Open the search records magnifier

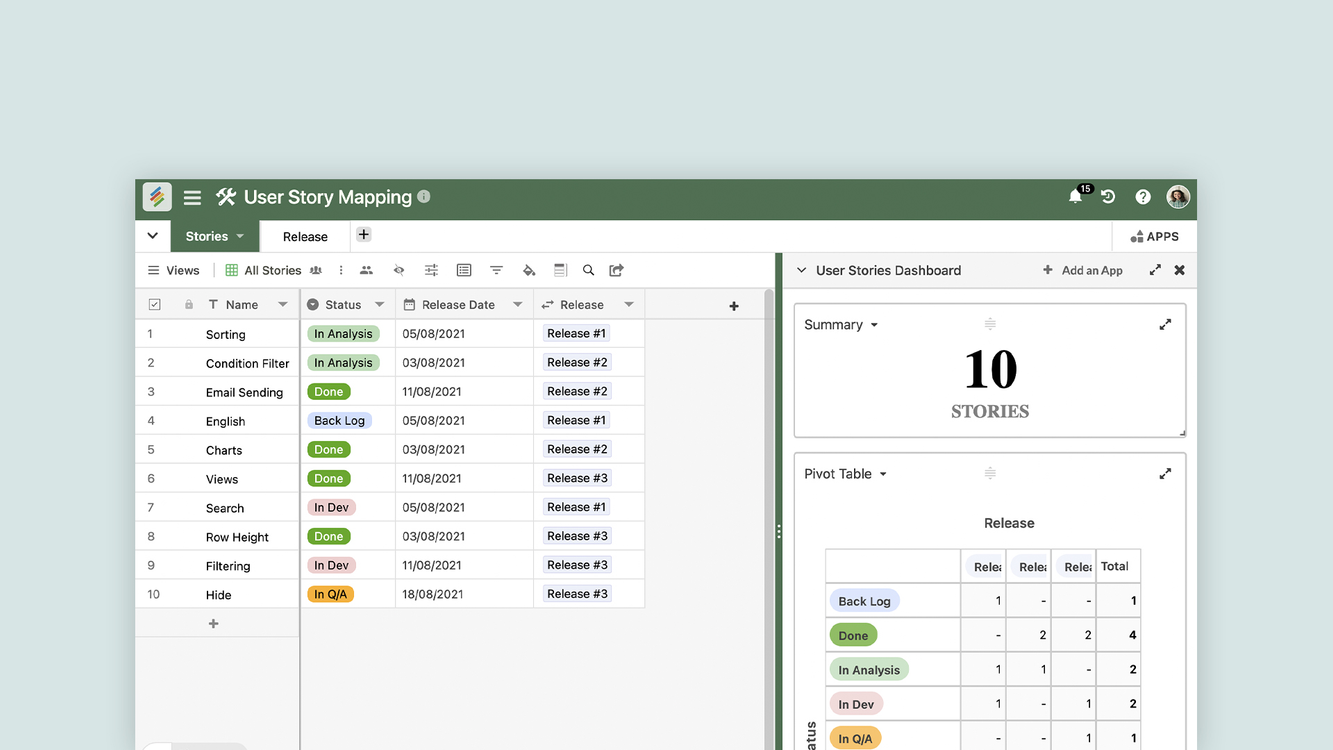tap(588, 270)
